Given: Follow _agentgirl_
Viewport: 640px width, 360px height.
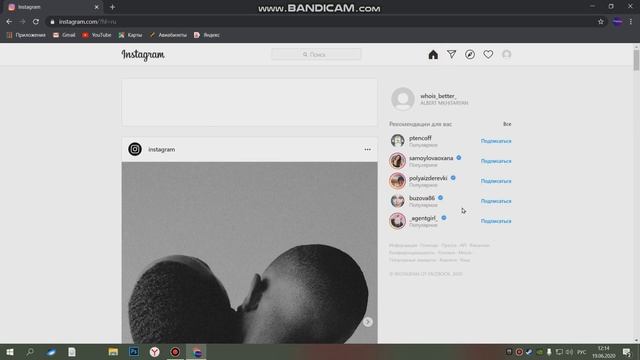Looking at the screenshot, I should pyautogui.click(x=496, y=221).
